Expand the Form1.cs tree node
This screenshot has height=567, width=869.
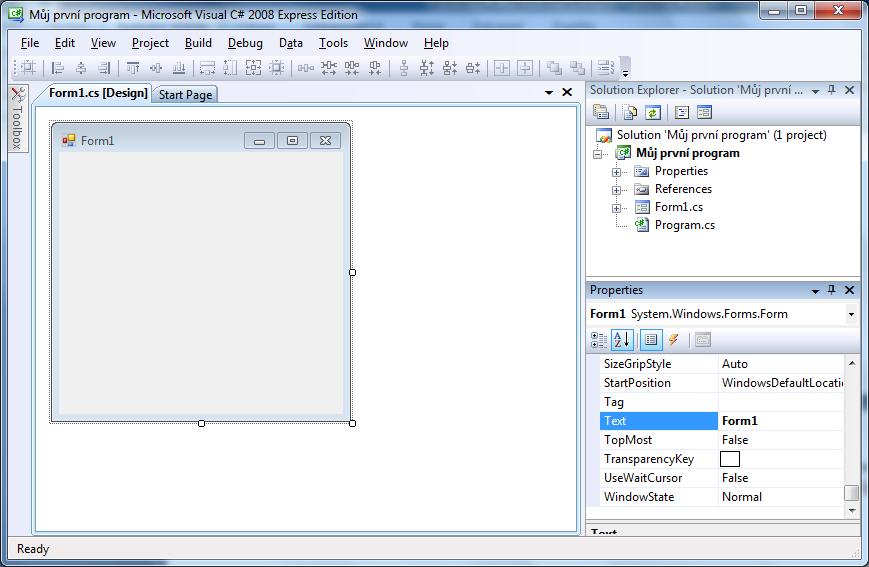click(616, 208)
